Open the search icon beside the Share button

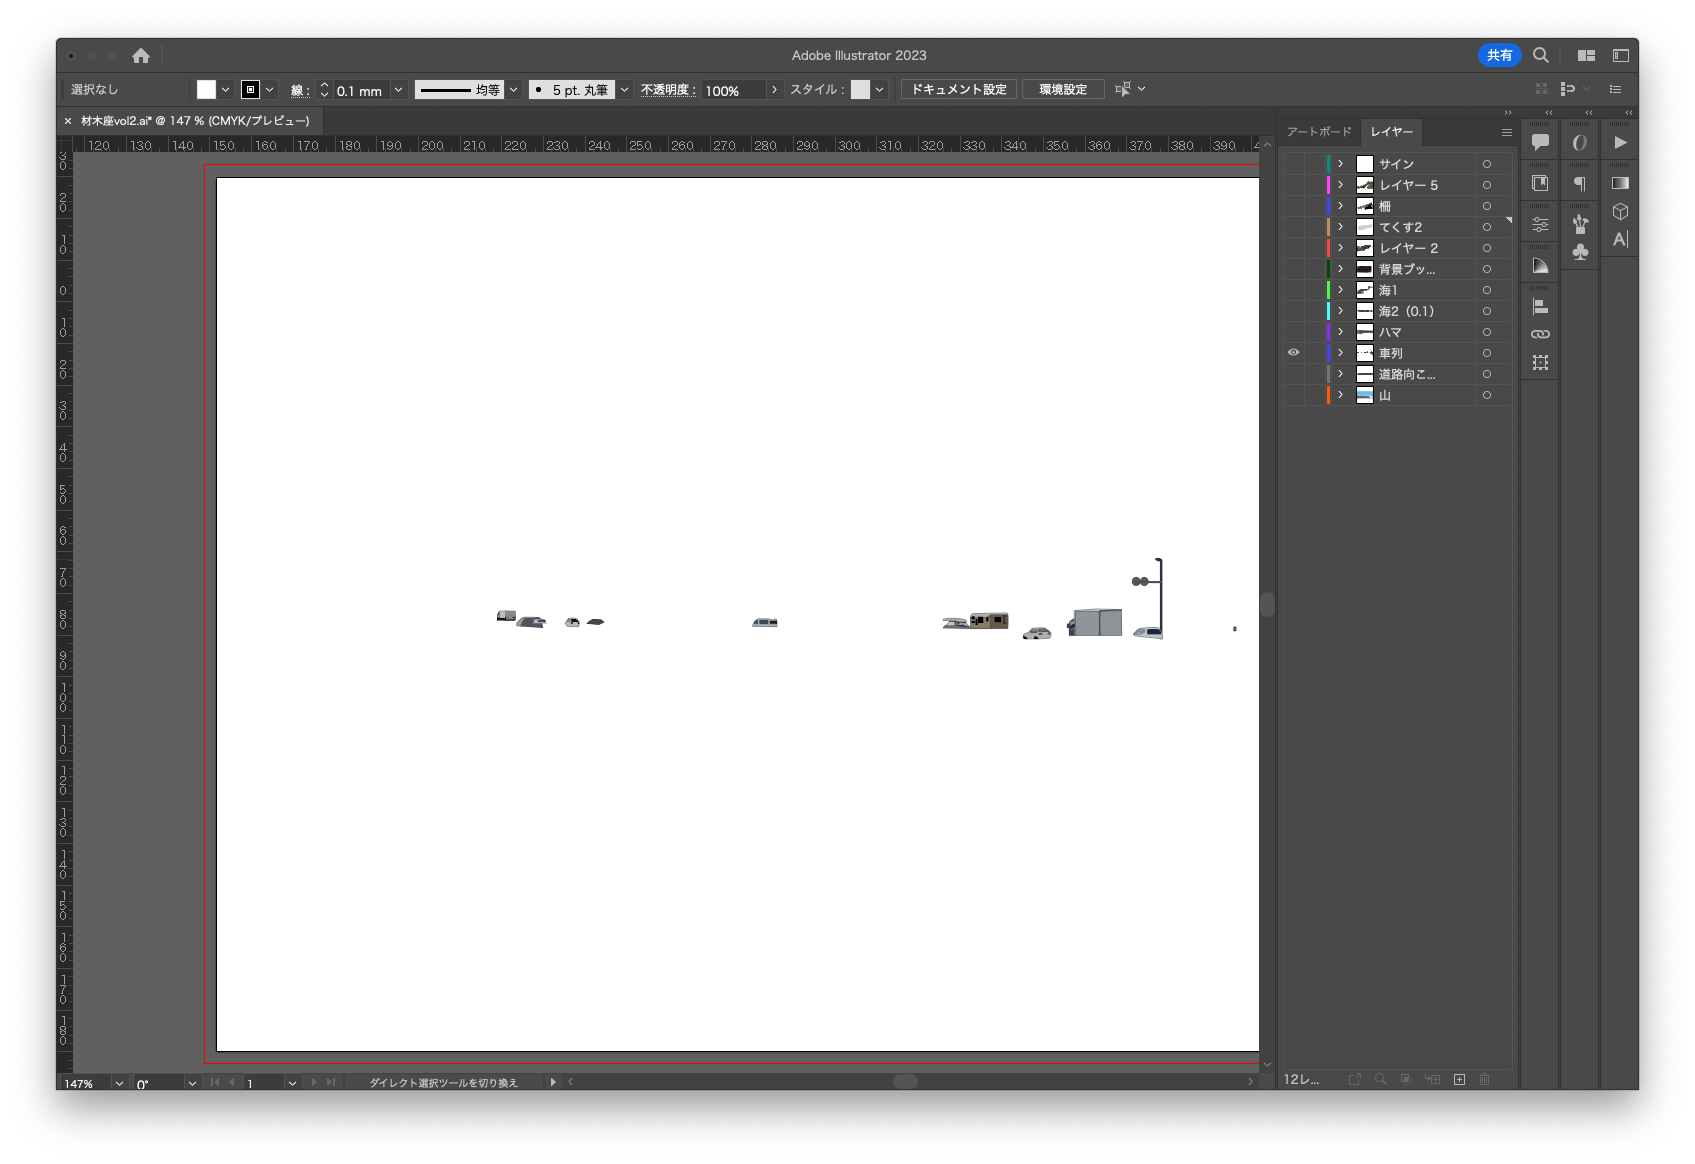(1541, 56)
